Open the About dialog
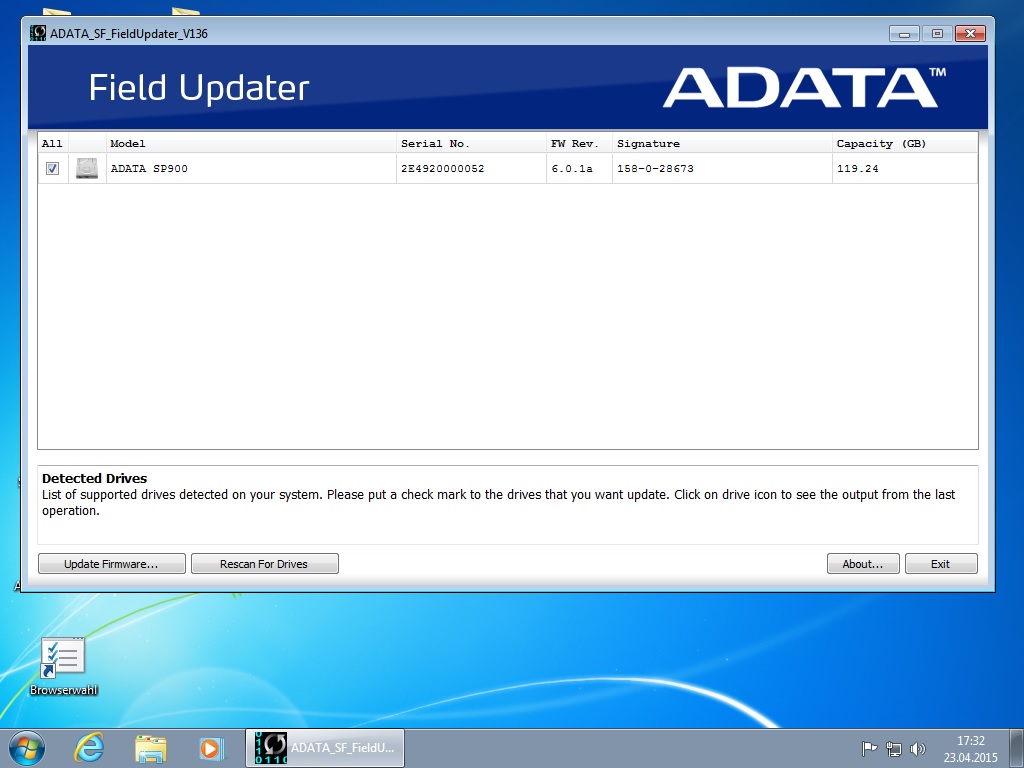Screen dimensions: 1024x768 click(x=863, y=564)
